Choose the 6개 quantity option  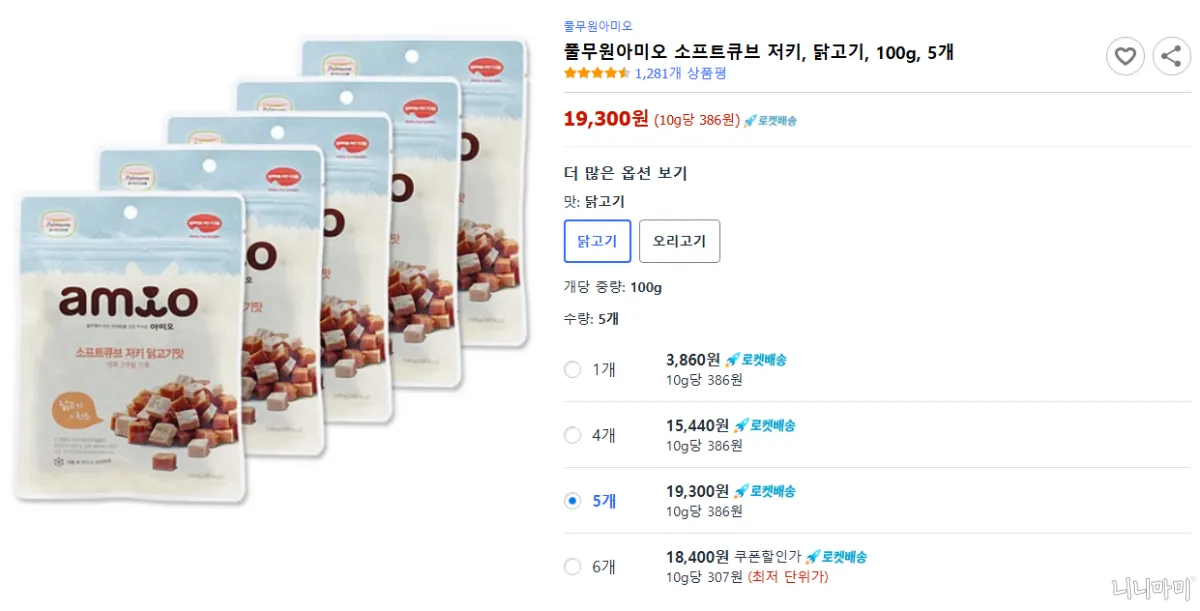[x=573, y=566]
